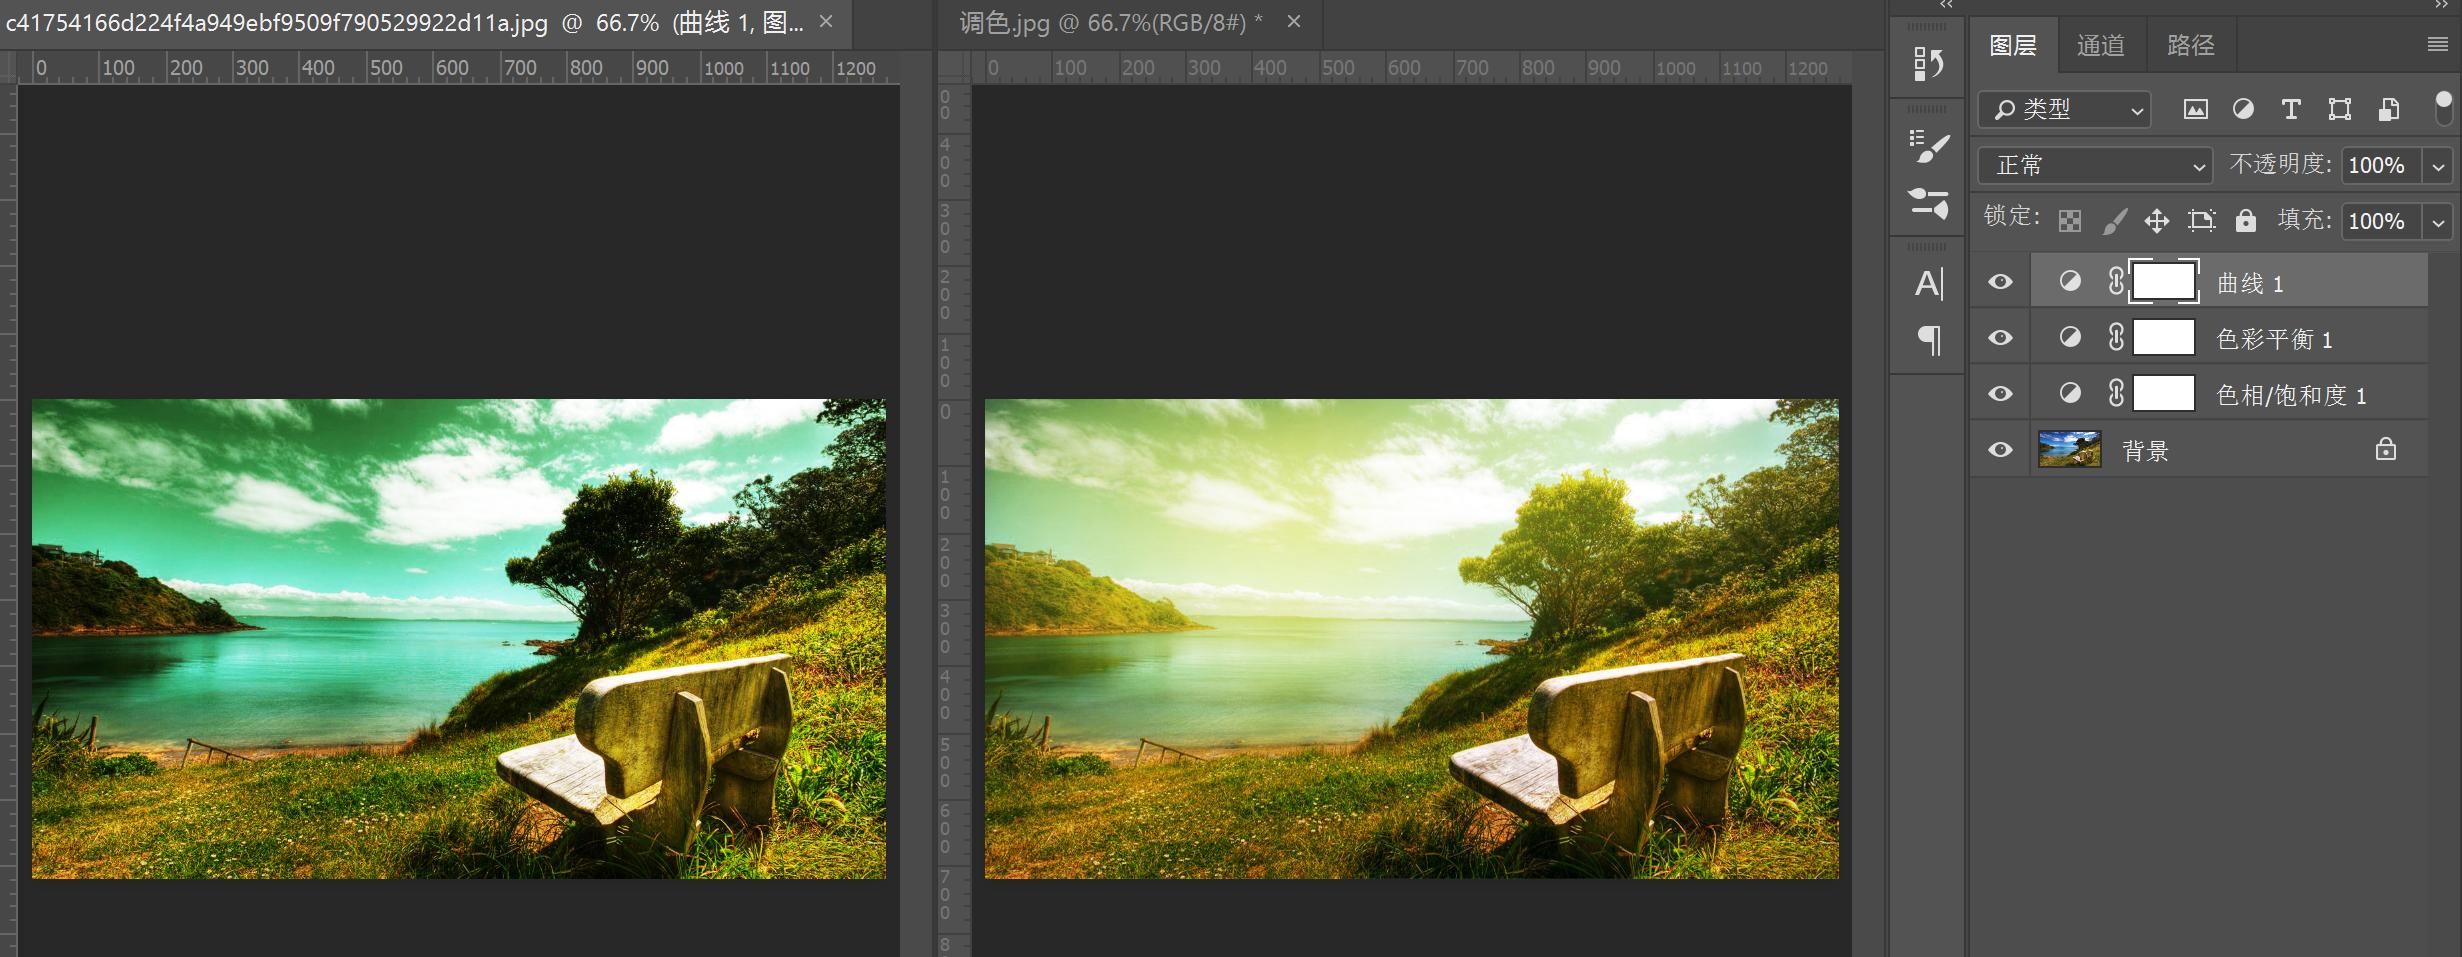Hide the 色彩平衡 1 layer

pos(2000,338)
